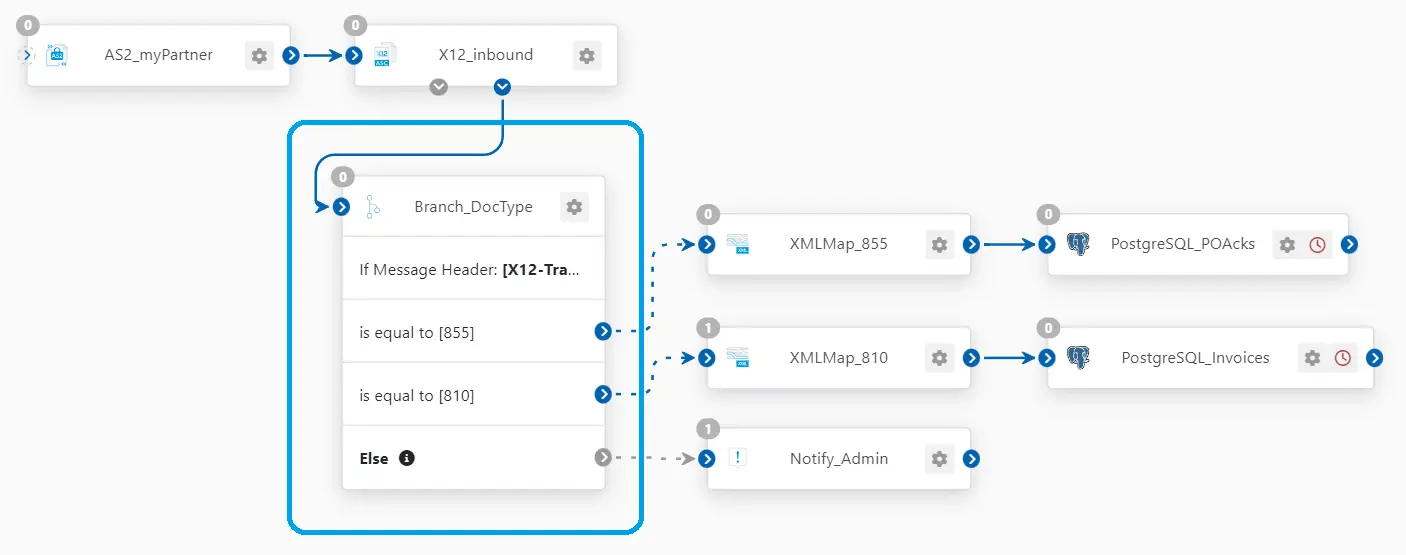Click the output arrow of AS2_myPartner
1406x555 pixels.
290,56
